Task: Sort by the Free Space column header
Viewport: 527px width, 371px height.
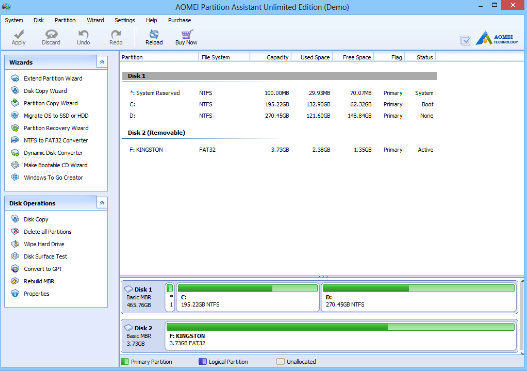Action: (353, 57)
